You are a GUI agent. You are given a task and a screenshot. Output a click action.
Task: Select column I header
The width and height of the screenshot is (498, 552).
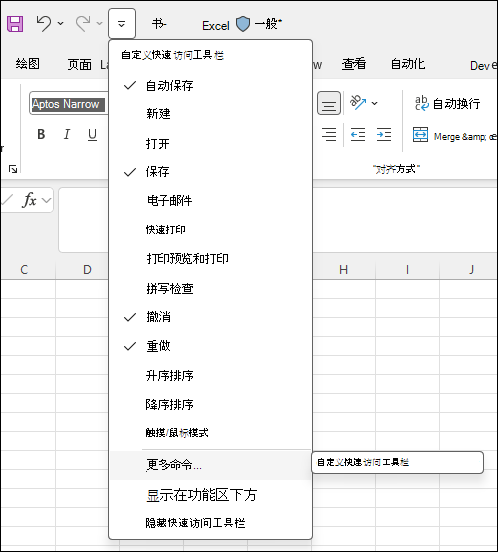coord(407,270)
